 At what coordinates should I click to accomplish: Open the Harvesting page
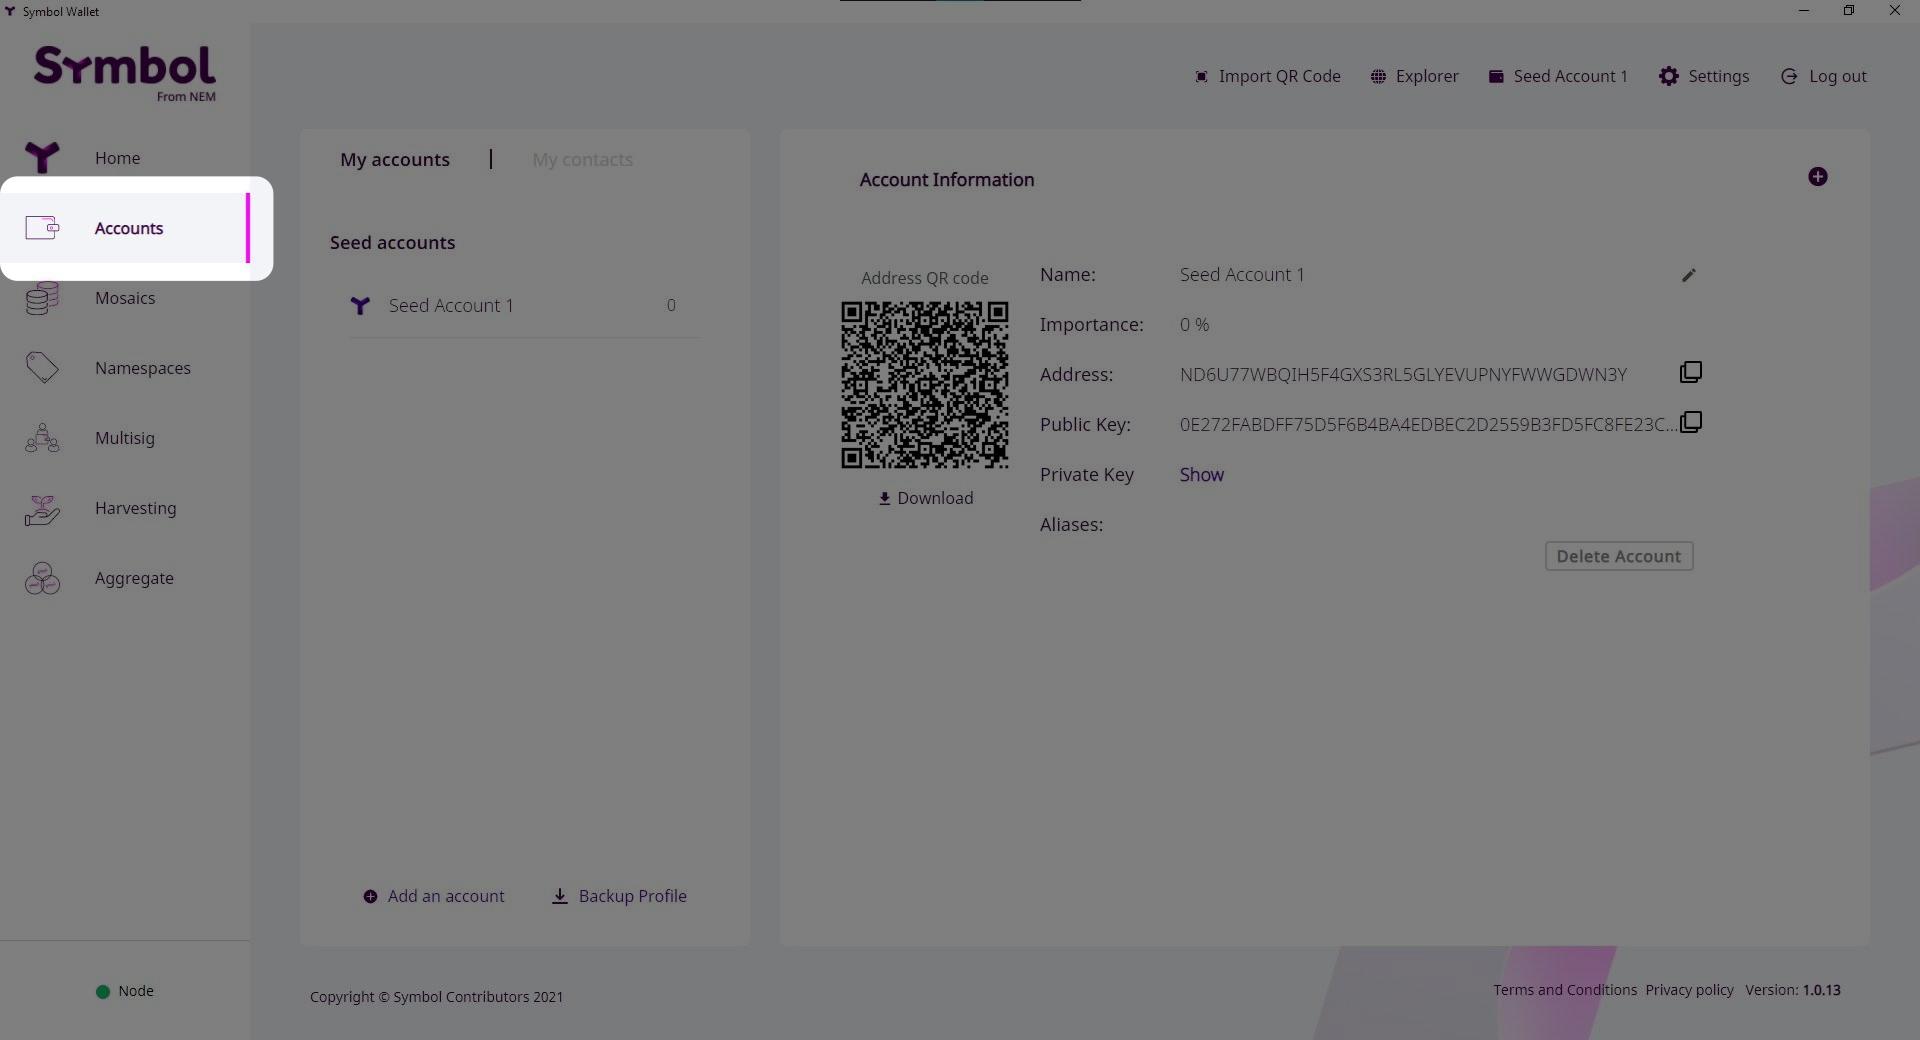click(135, 508)
